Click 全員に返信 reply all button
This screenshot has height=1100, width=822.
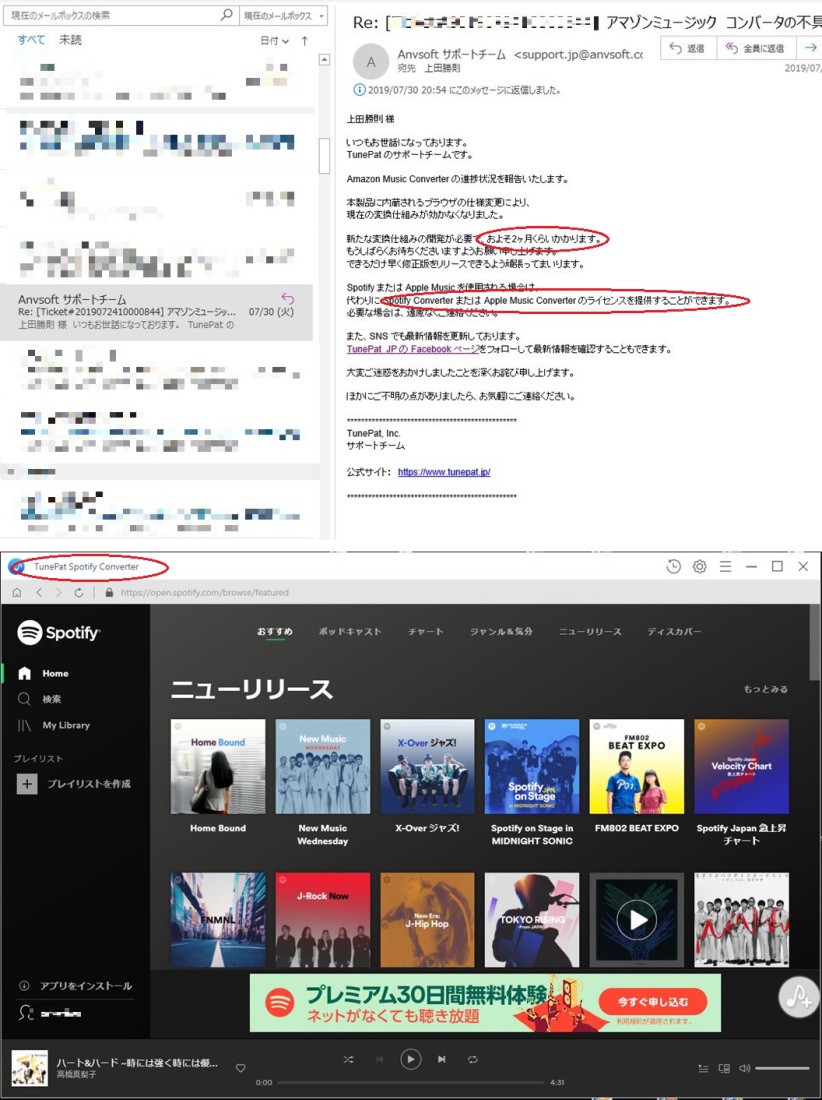pos(755,48)
